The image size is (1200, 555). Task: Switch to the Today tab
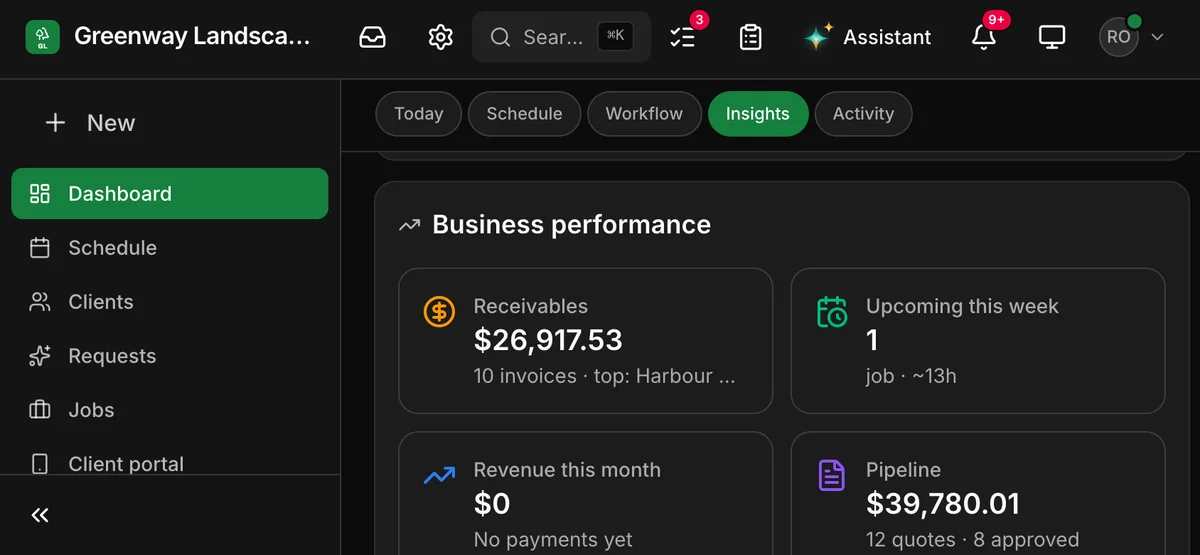coord(418,114)
